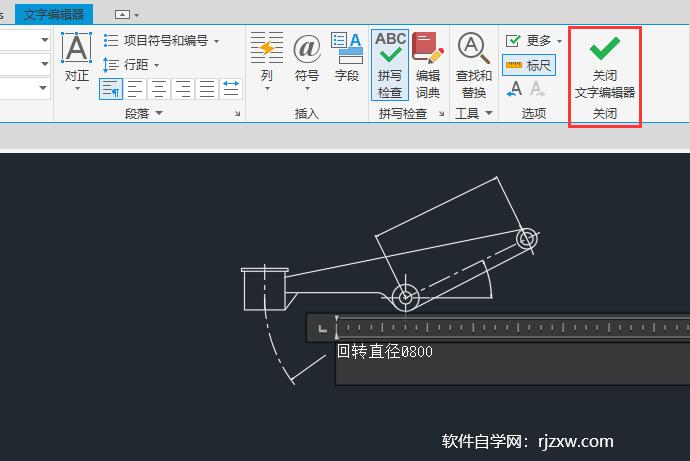Open 查找和替换 find and replace
The height and width of the screenshot is (461, 690).
point(473,65)
